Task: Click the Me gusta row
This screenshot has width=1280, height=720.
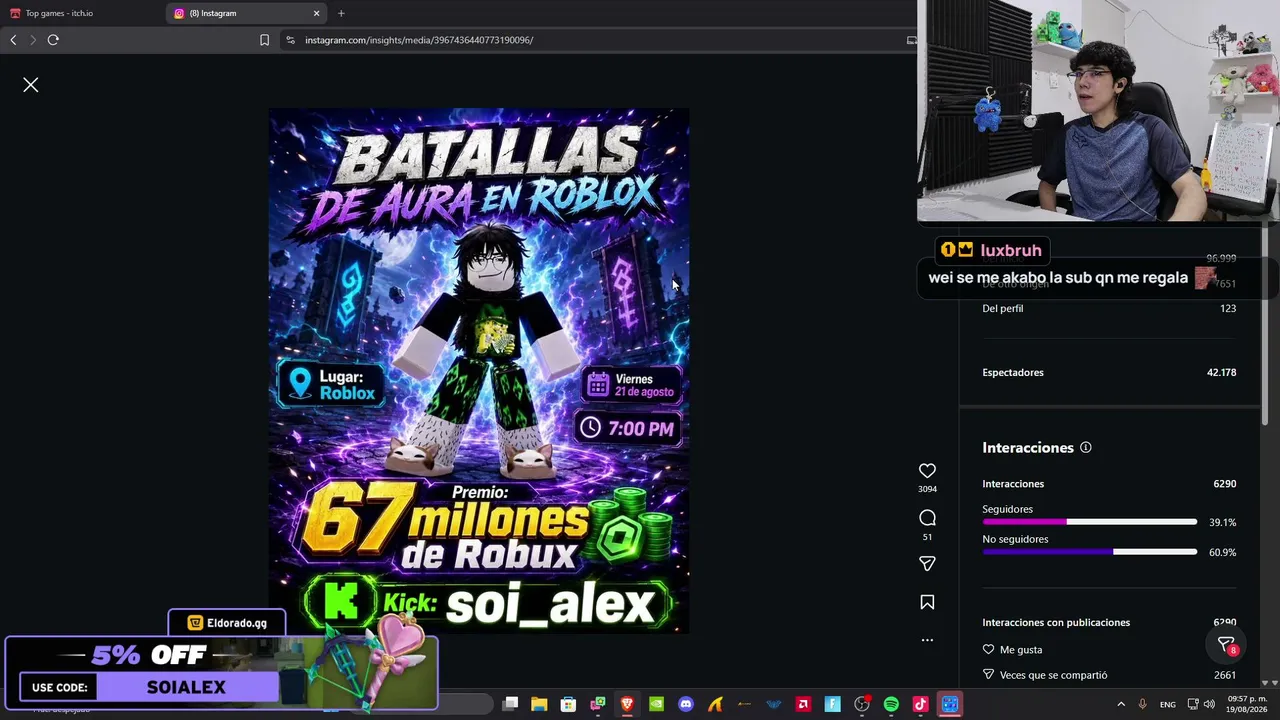Action: [1109, 650]
